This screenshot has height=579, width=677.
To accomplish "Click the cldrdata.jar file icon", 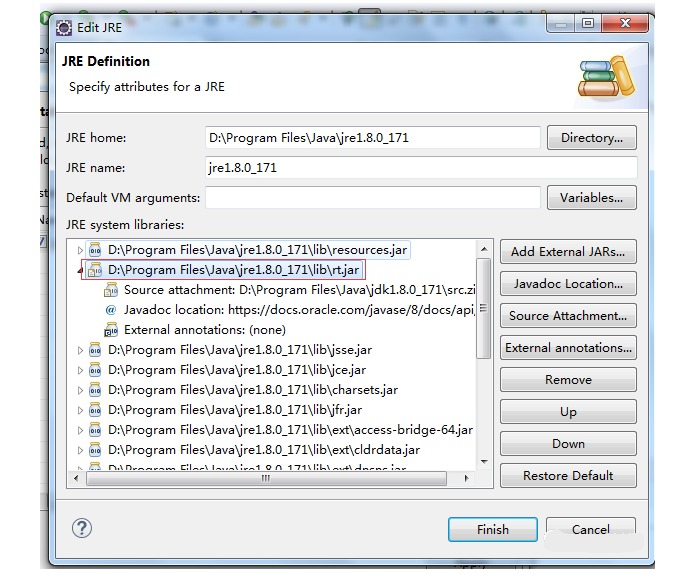I will (x=95, y=449).
